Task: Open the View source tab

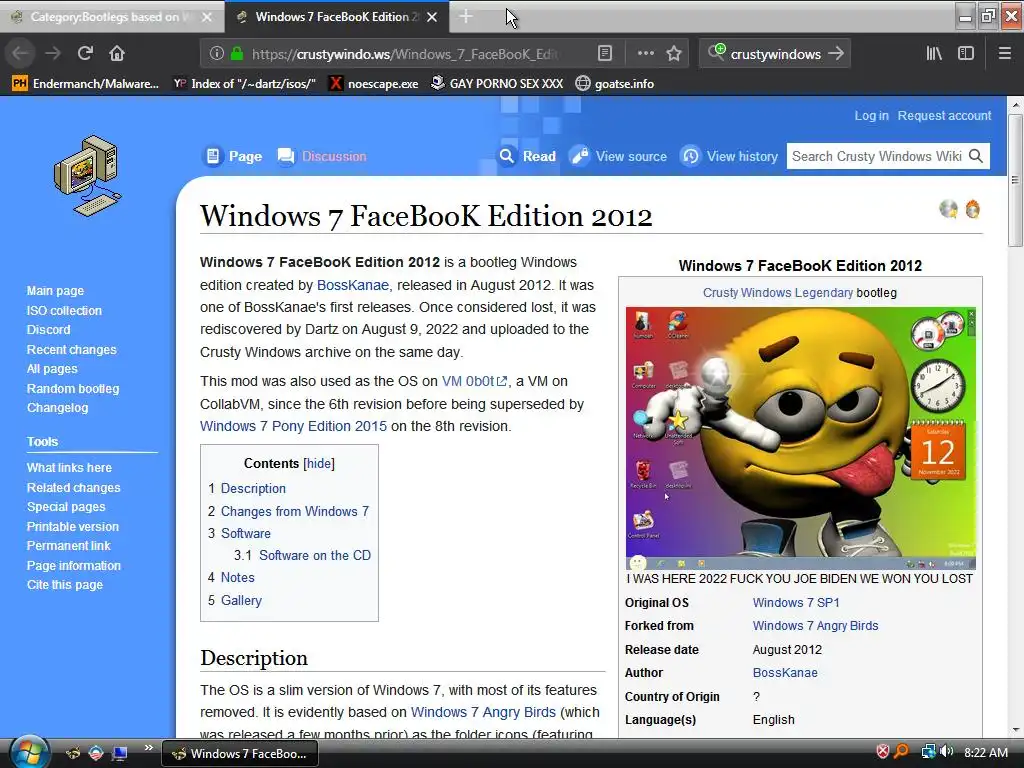Action: click(618, 156)
